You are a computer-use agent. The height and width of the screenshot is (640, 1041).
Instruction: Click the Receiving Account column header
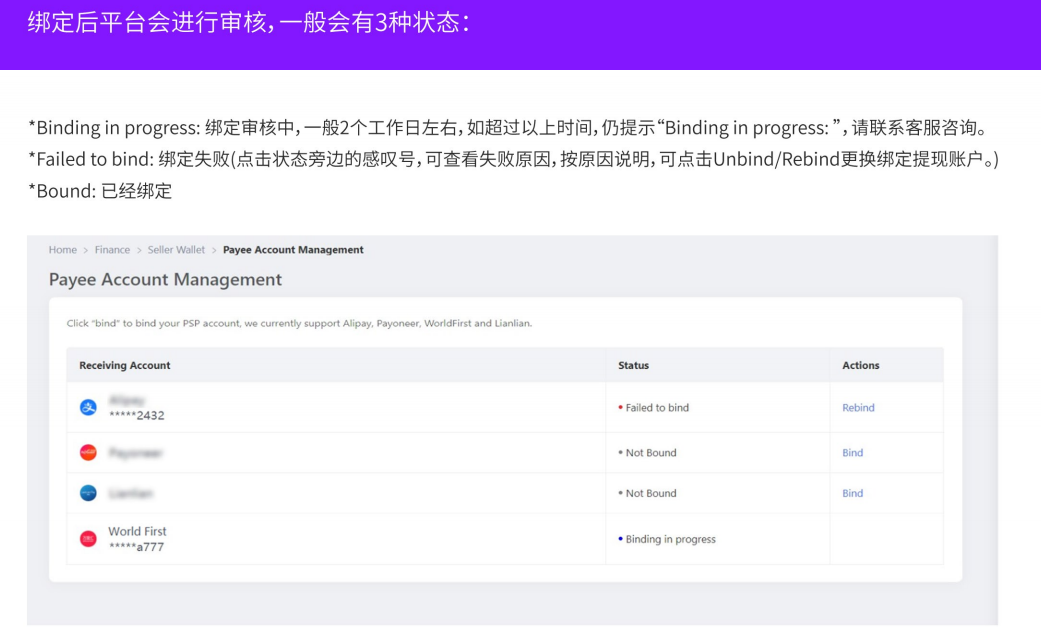coord(125,365)
